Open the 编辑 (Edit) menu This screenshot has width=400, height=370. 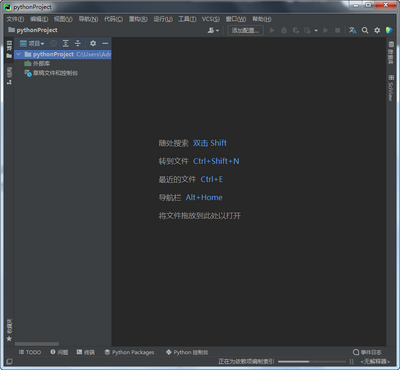coord(39,19)
